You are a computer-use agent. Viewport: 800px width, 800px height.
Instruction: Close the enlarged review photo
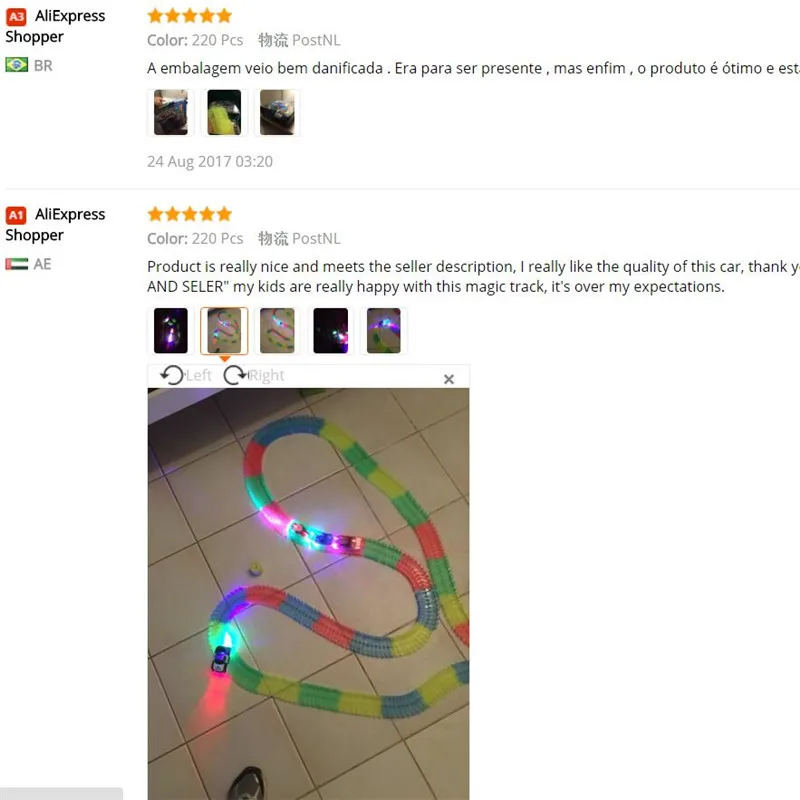[448, 379]
